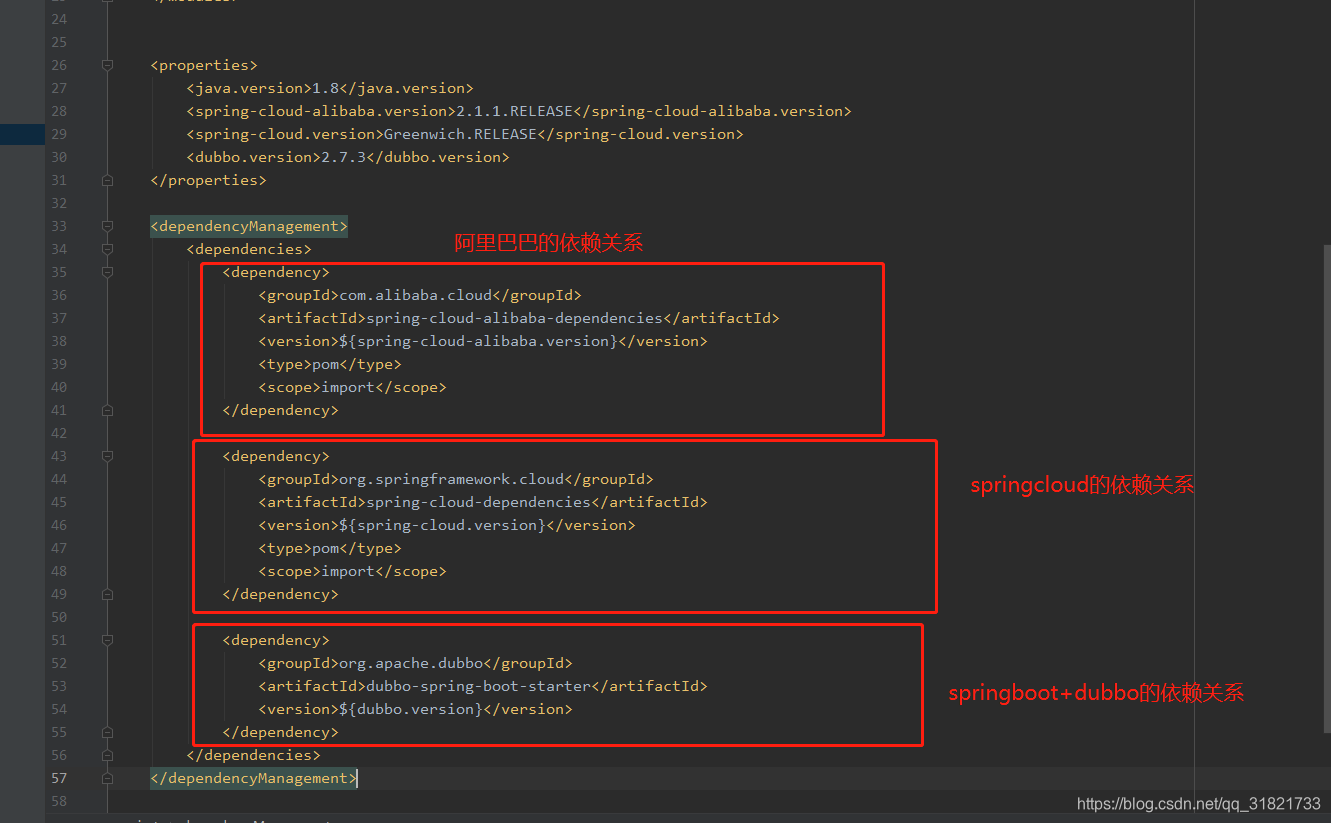Collapse the alibaba dependency at line 35

(107, 272)
